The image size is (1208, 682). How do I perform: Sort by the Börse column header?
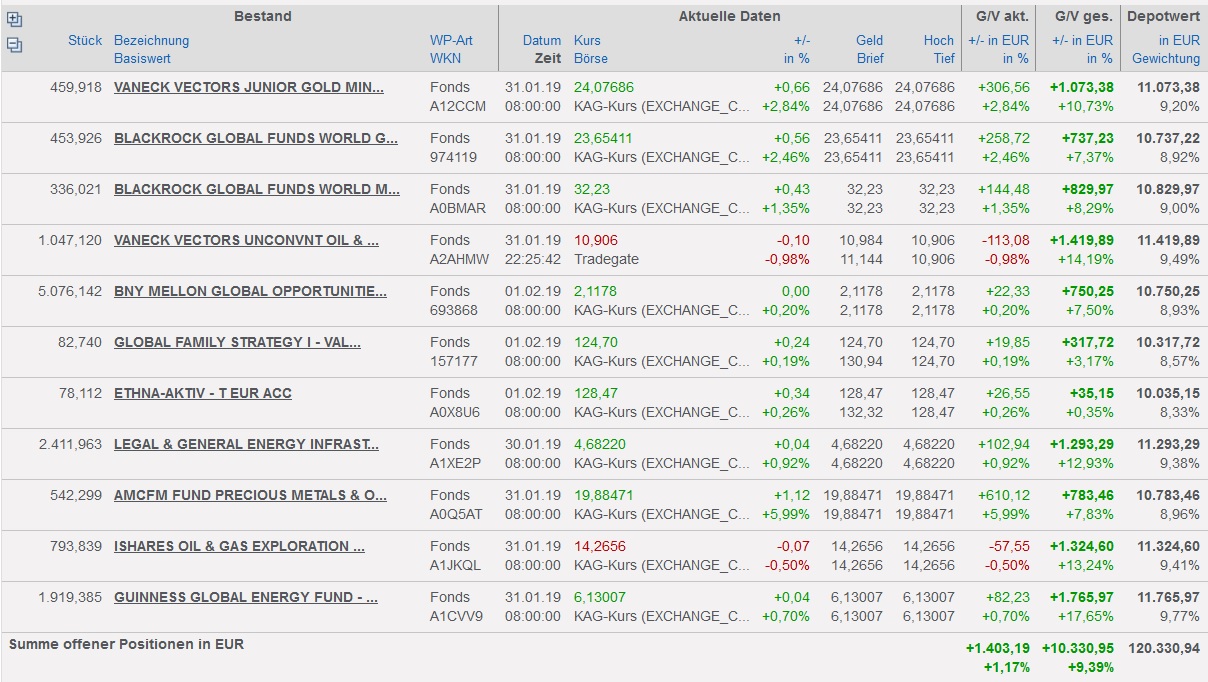pos(591,59)
